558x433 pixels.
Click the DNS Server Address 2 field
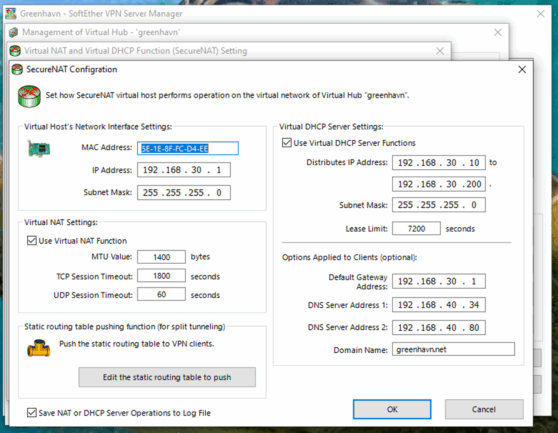(x=439, y=327)
